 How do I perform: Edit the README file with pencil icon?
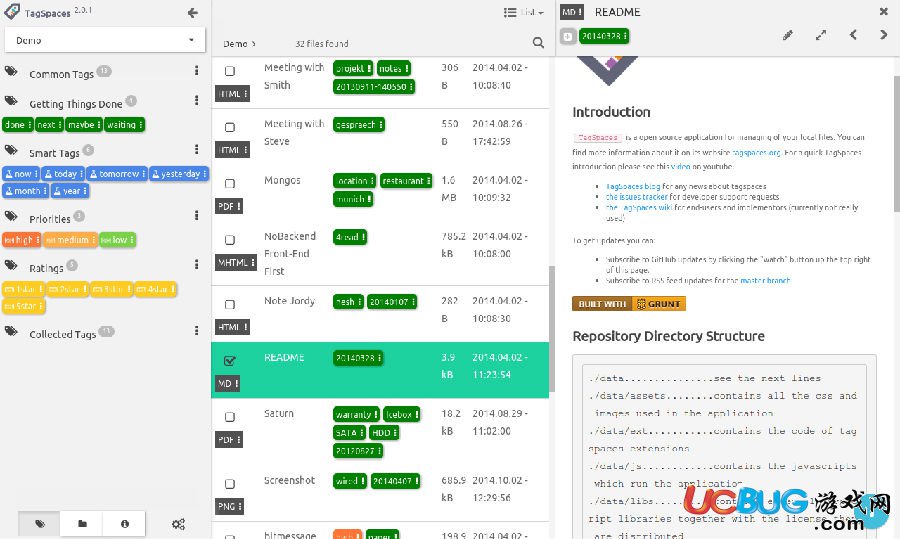[788, 35]
